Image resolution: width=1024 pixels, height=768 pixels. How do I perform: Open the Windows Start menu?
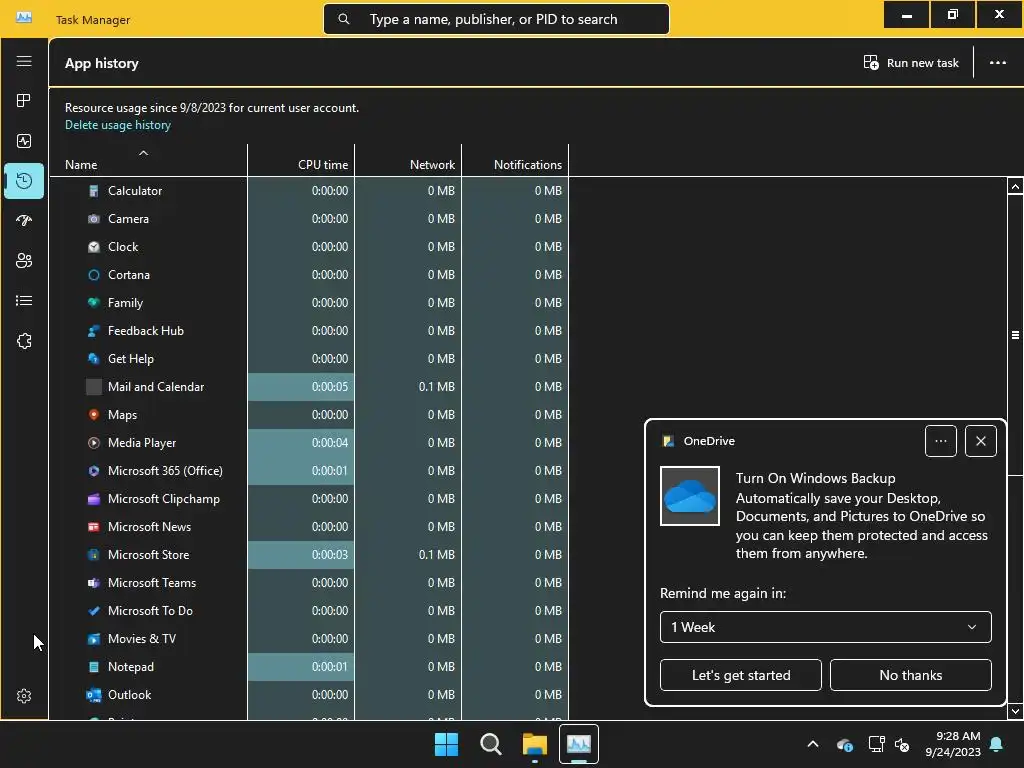[447, 744]
